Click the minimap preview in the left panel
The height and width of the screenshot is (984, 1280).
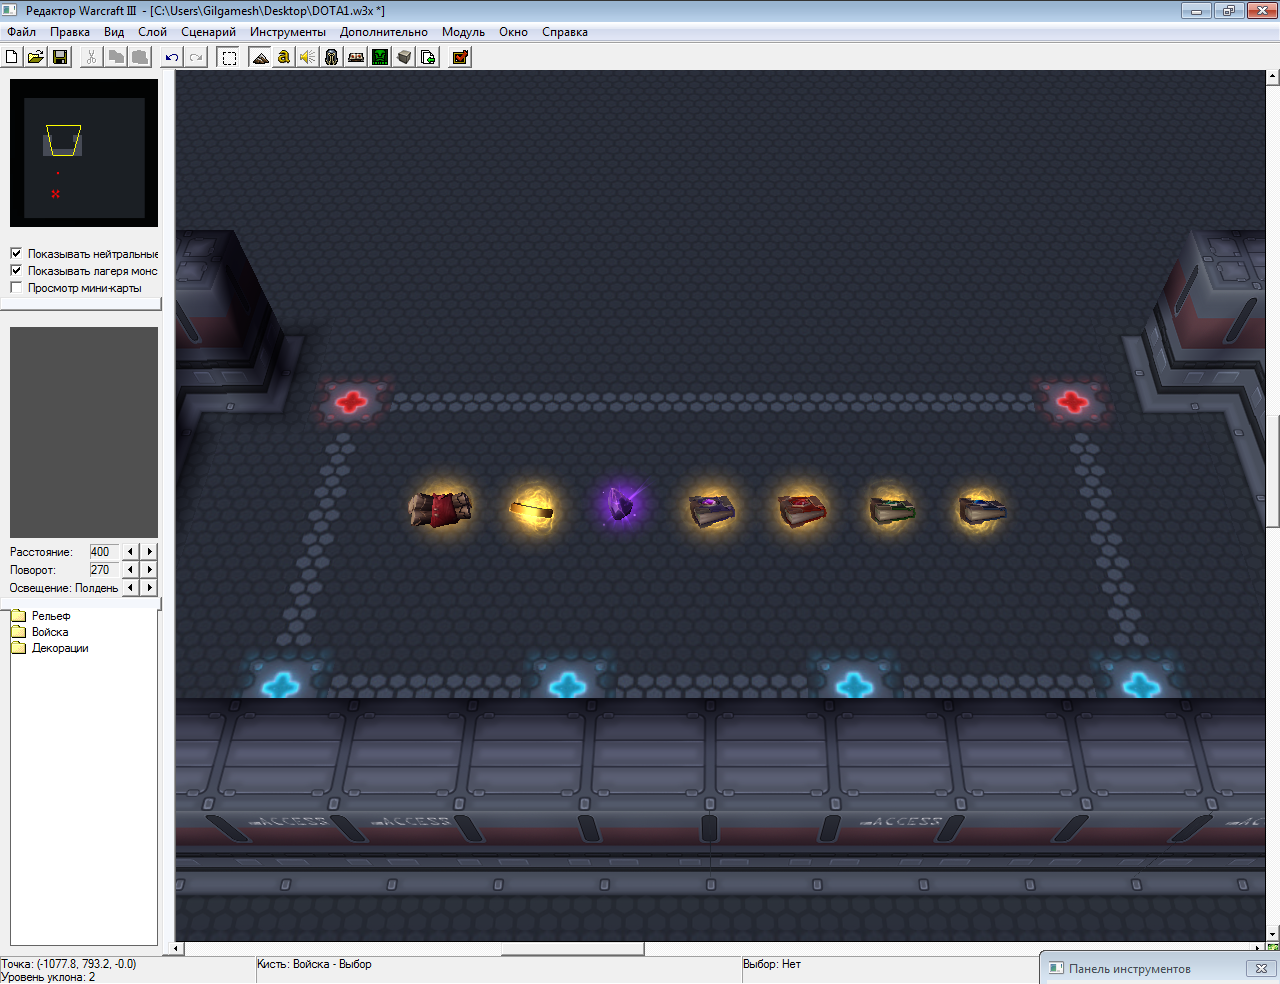[x=84, y=153]
